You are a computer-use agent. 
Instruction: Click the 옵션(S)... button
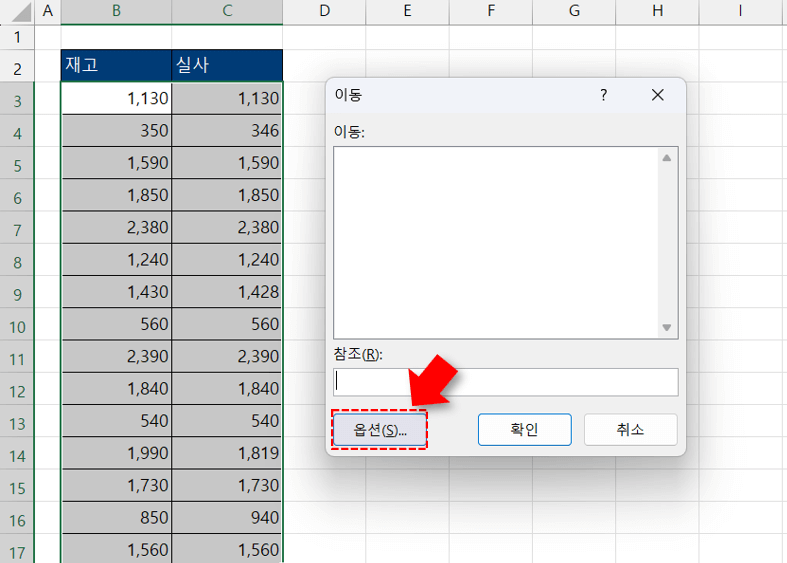point(379,430)
